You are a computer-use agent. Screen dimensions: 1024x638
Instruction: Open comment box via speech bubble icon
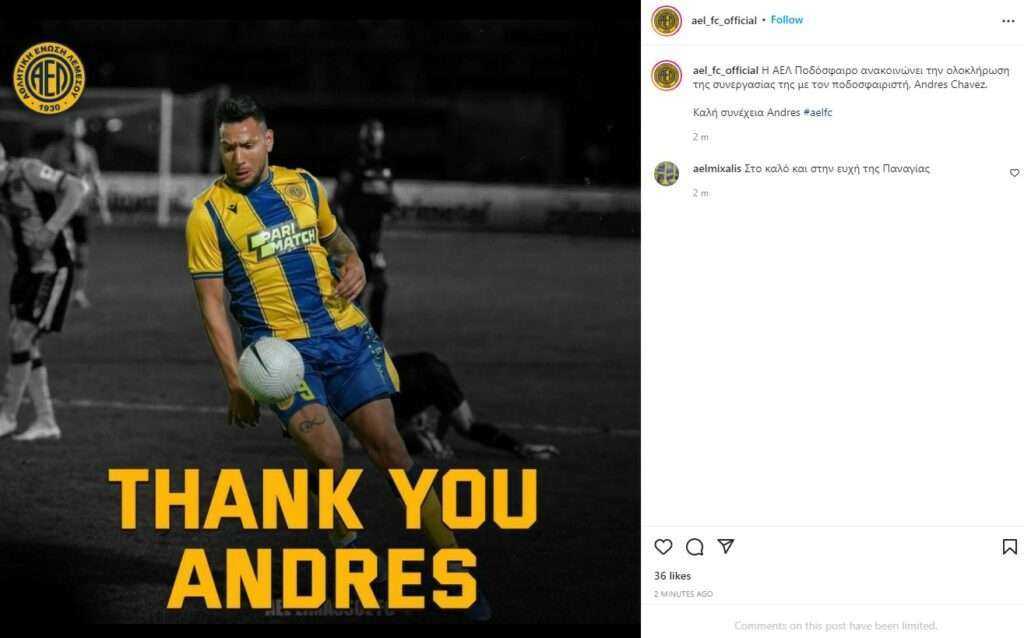(695, 547)
